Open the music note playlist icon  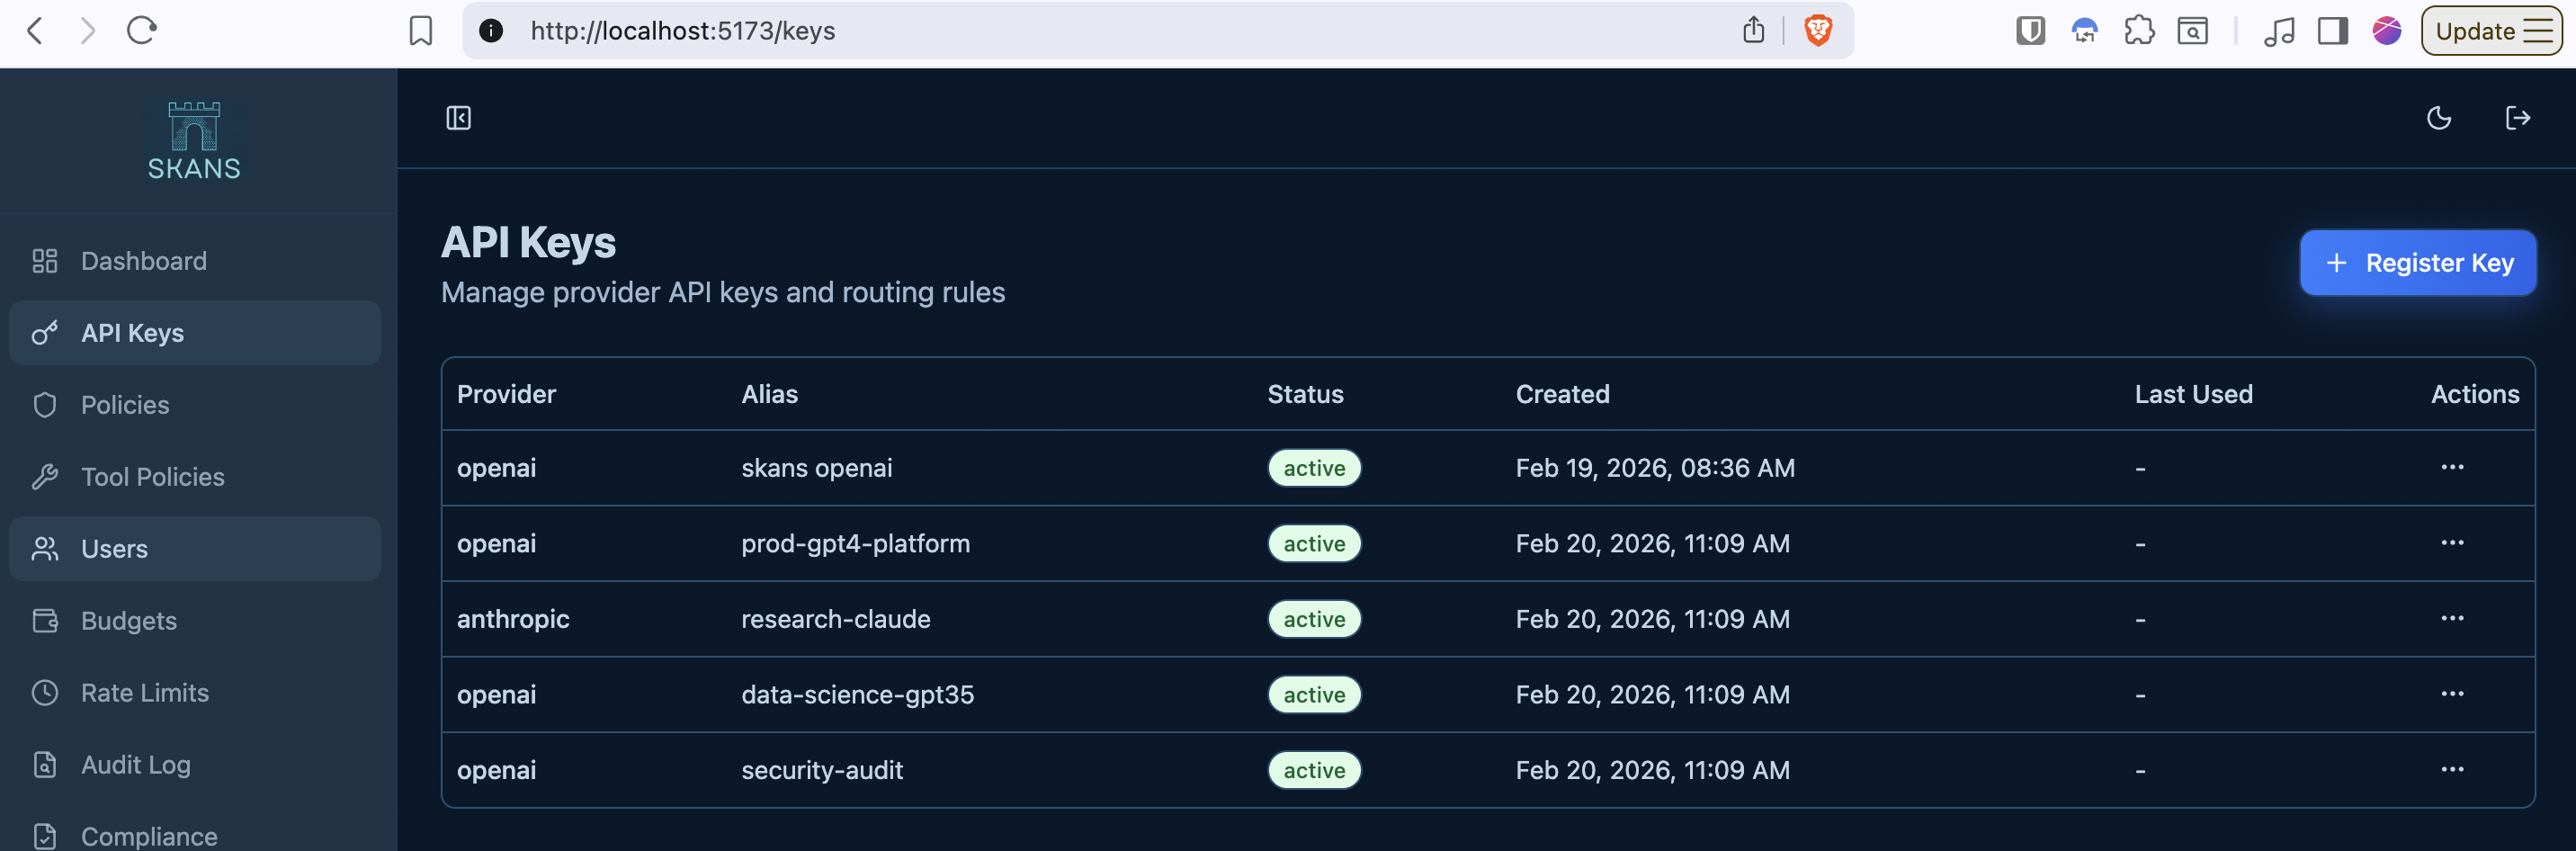[x=2279, y=31]
